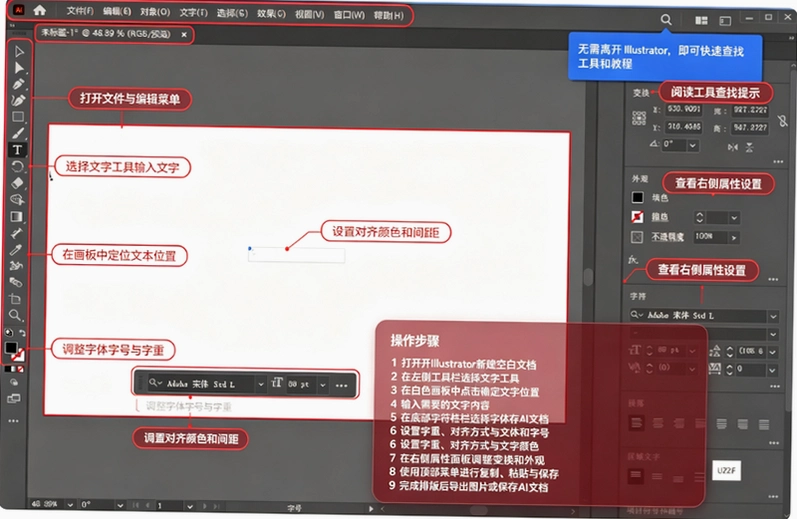This screenshot has height=519, width=797.
Task: Open 窗口(W) menu
Action: click(x=349, y=15)
